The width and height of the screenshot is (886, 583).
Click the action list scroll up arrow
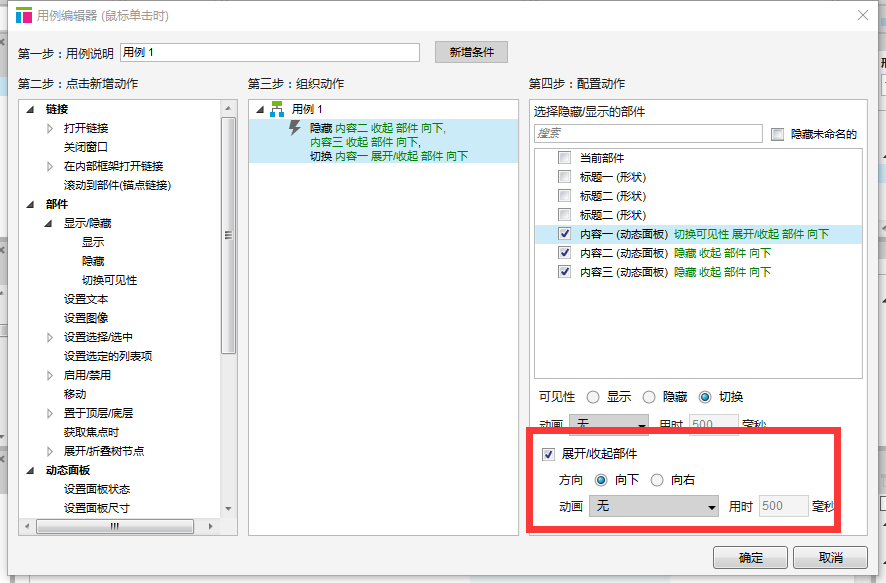point(228,108)
